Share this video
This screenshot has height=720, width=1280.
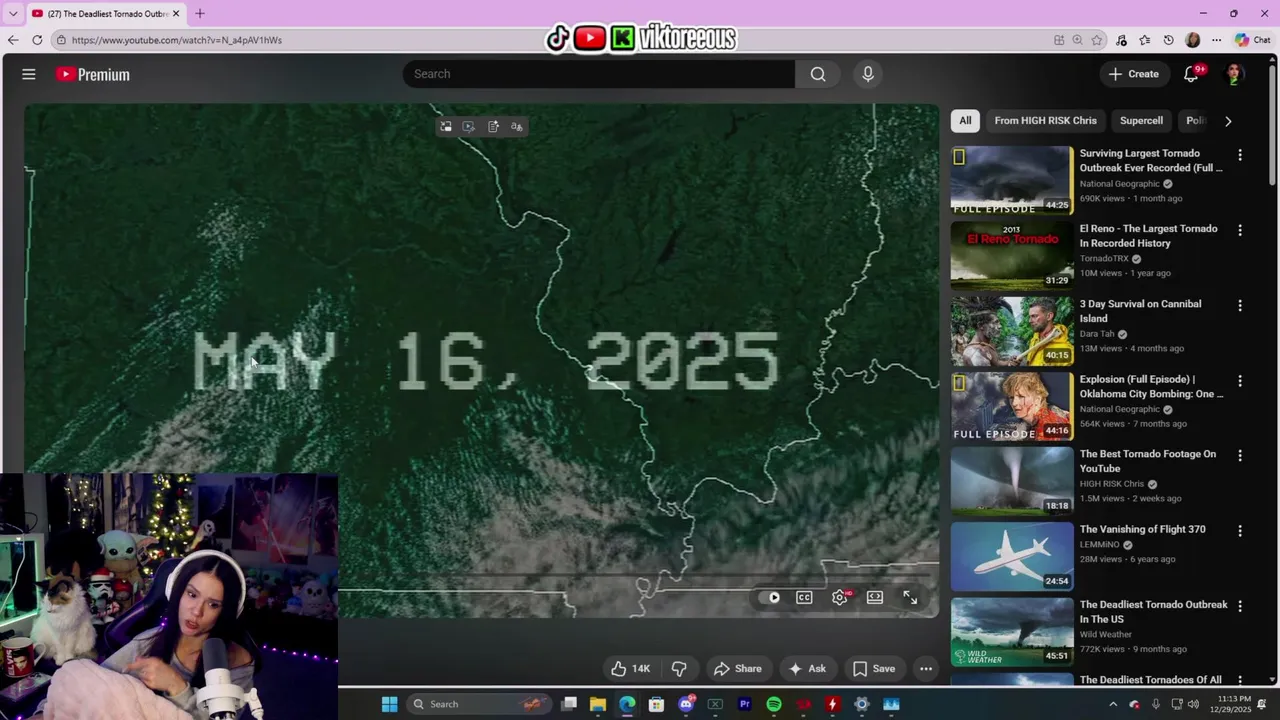pyautogui.click(x=737, y=669)
